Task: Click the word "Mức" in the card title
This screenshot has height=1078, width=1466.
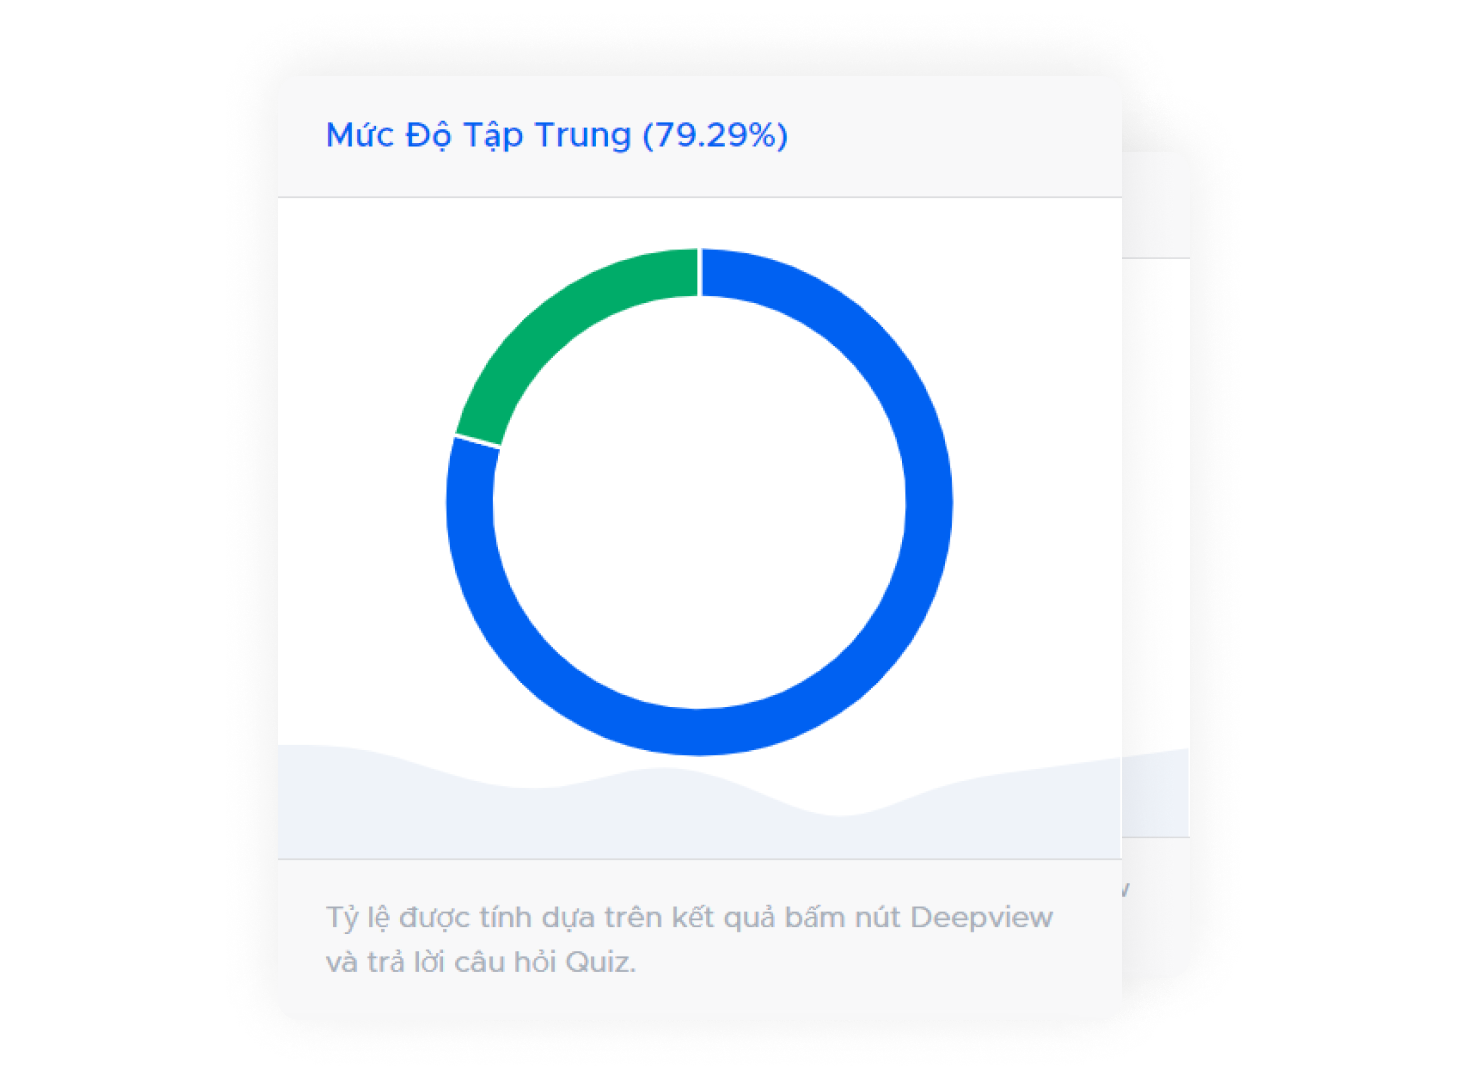Action: pyautogui.click(x=360, y=135)
